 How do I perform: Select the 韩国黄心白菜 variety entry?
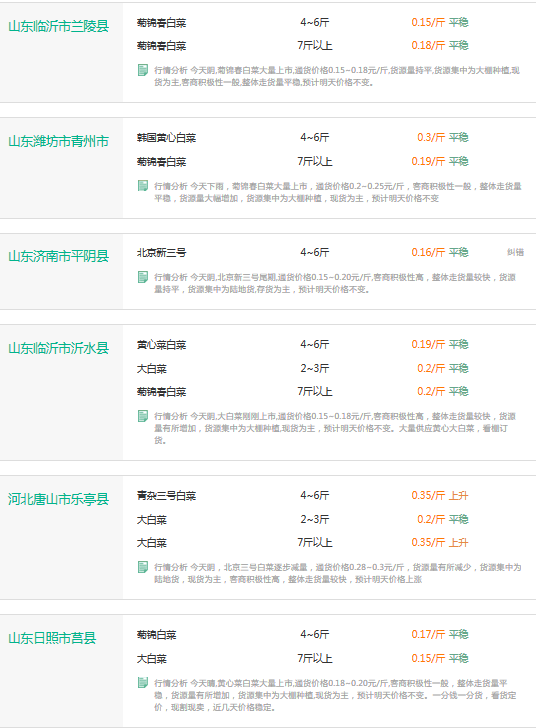[166, 138]
